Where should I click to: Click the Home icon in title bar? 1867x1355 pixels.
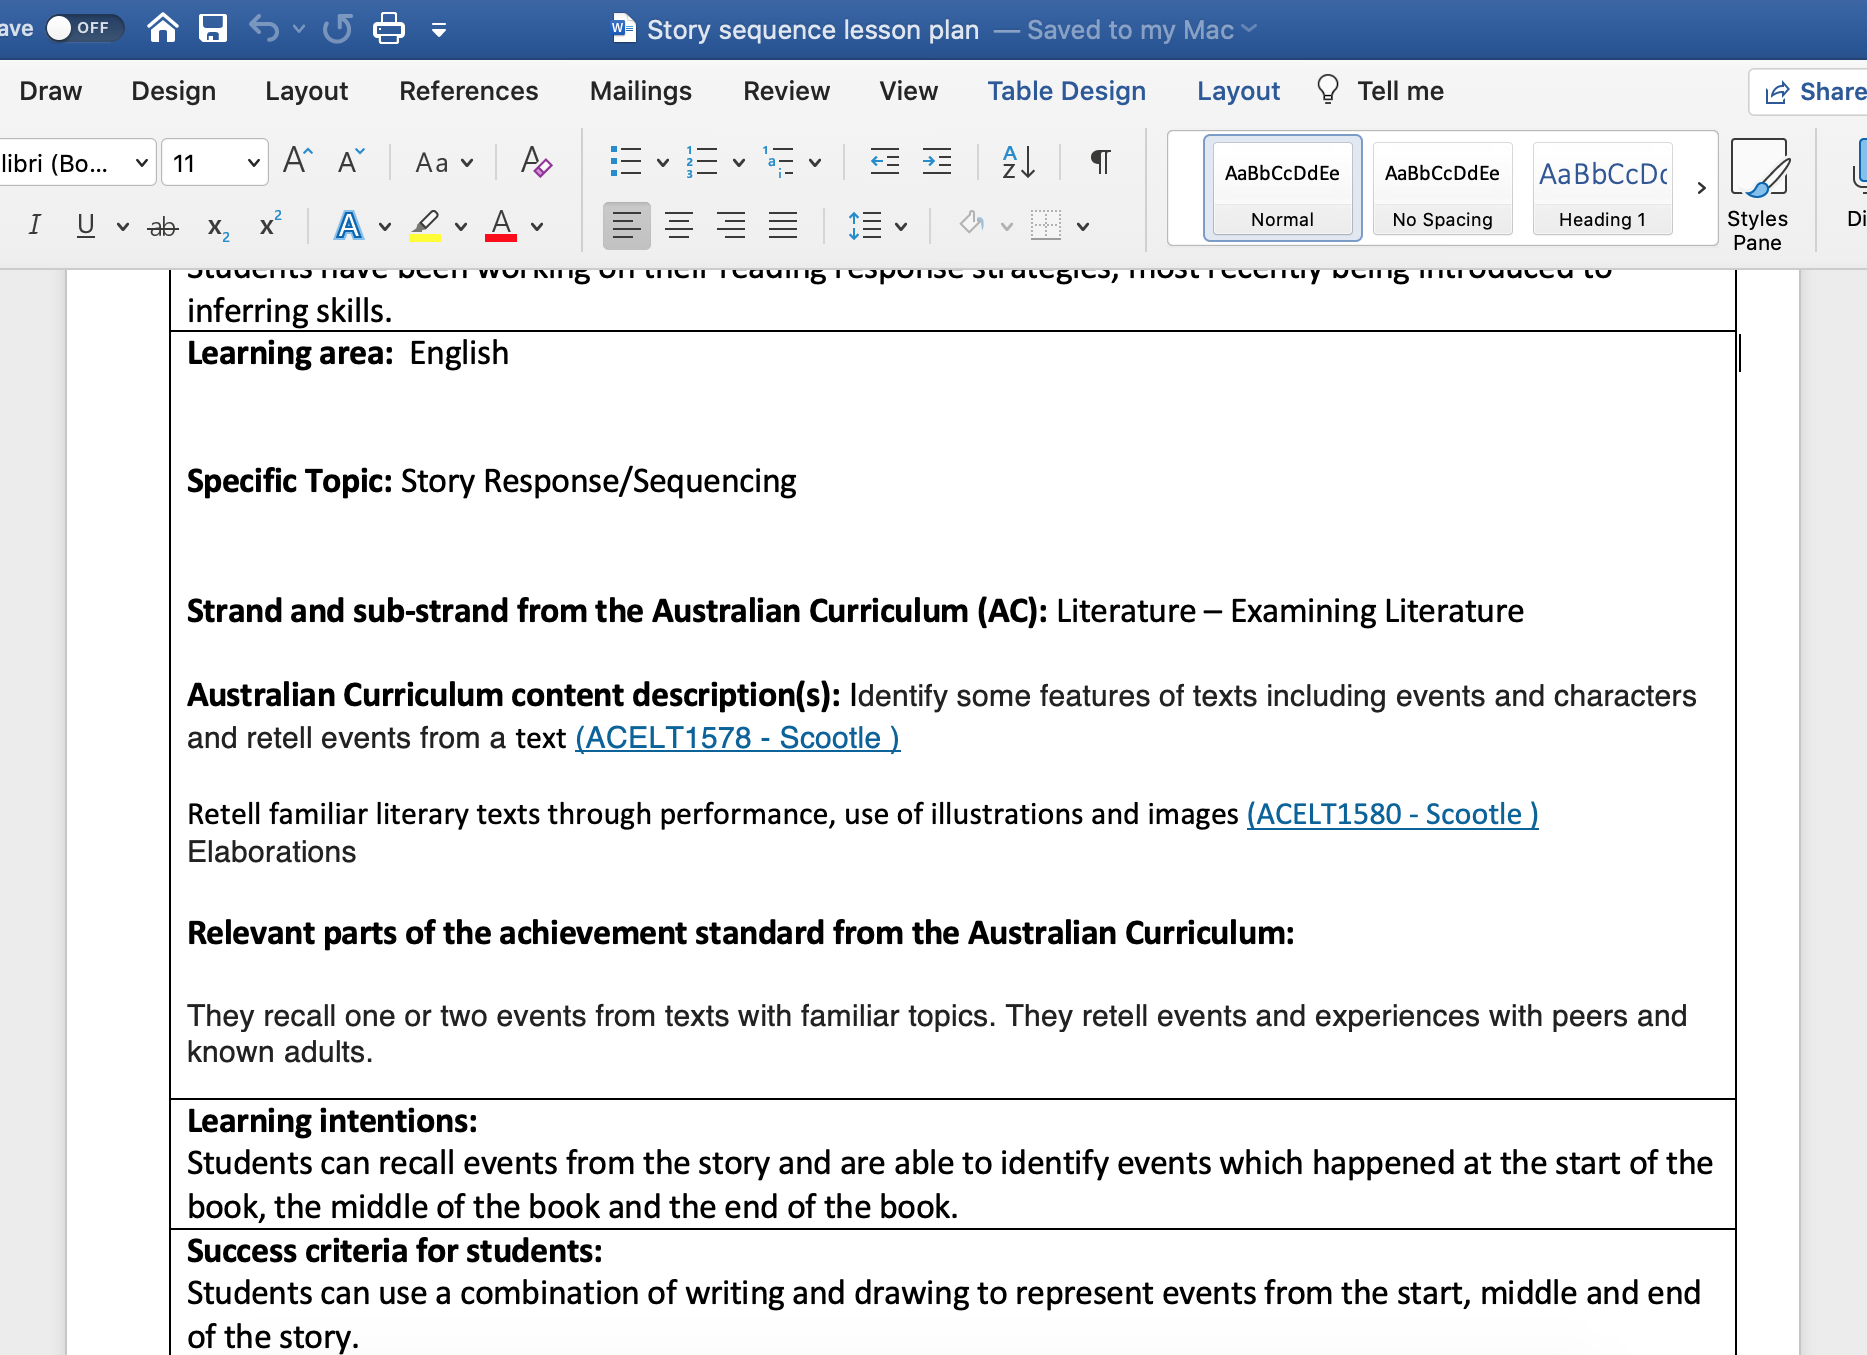coord(163,28)
